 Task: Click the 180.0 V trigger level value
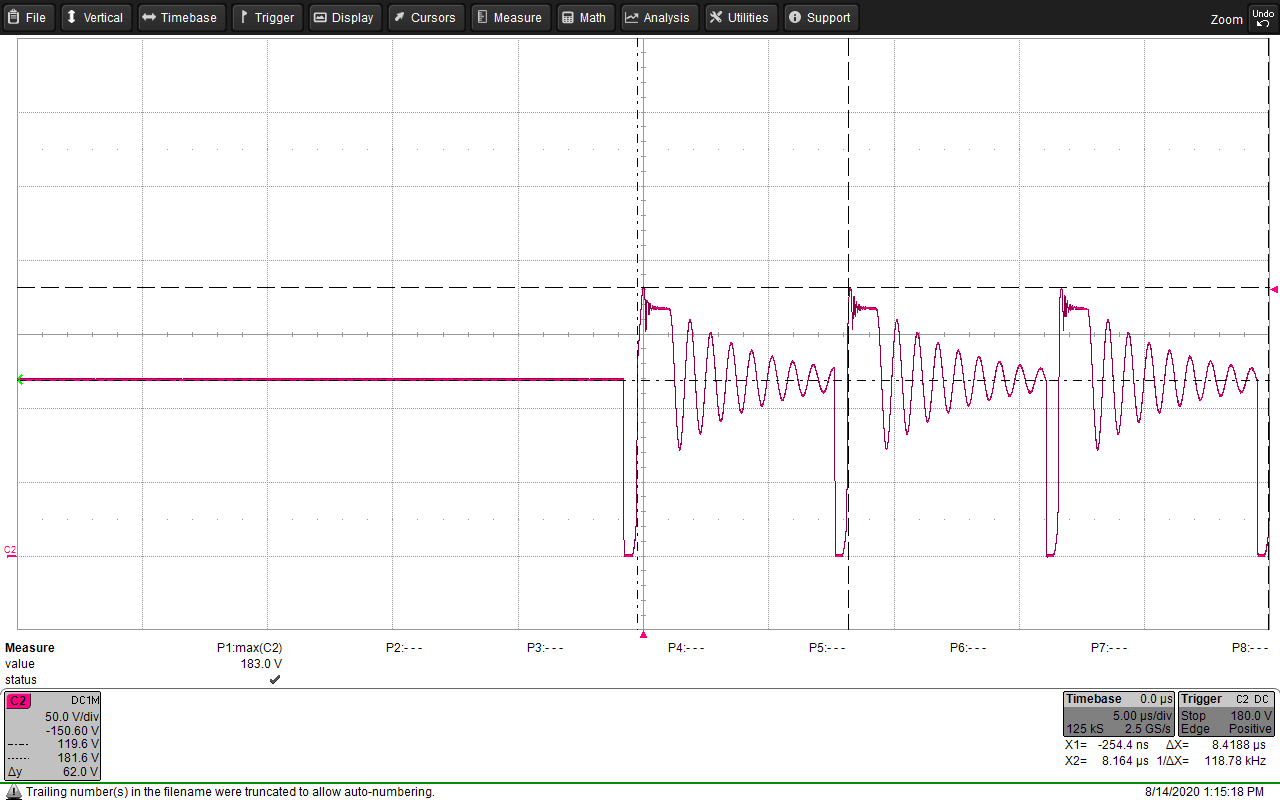tap(1250, 716)
